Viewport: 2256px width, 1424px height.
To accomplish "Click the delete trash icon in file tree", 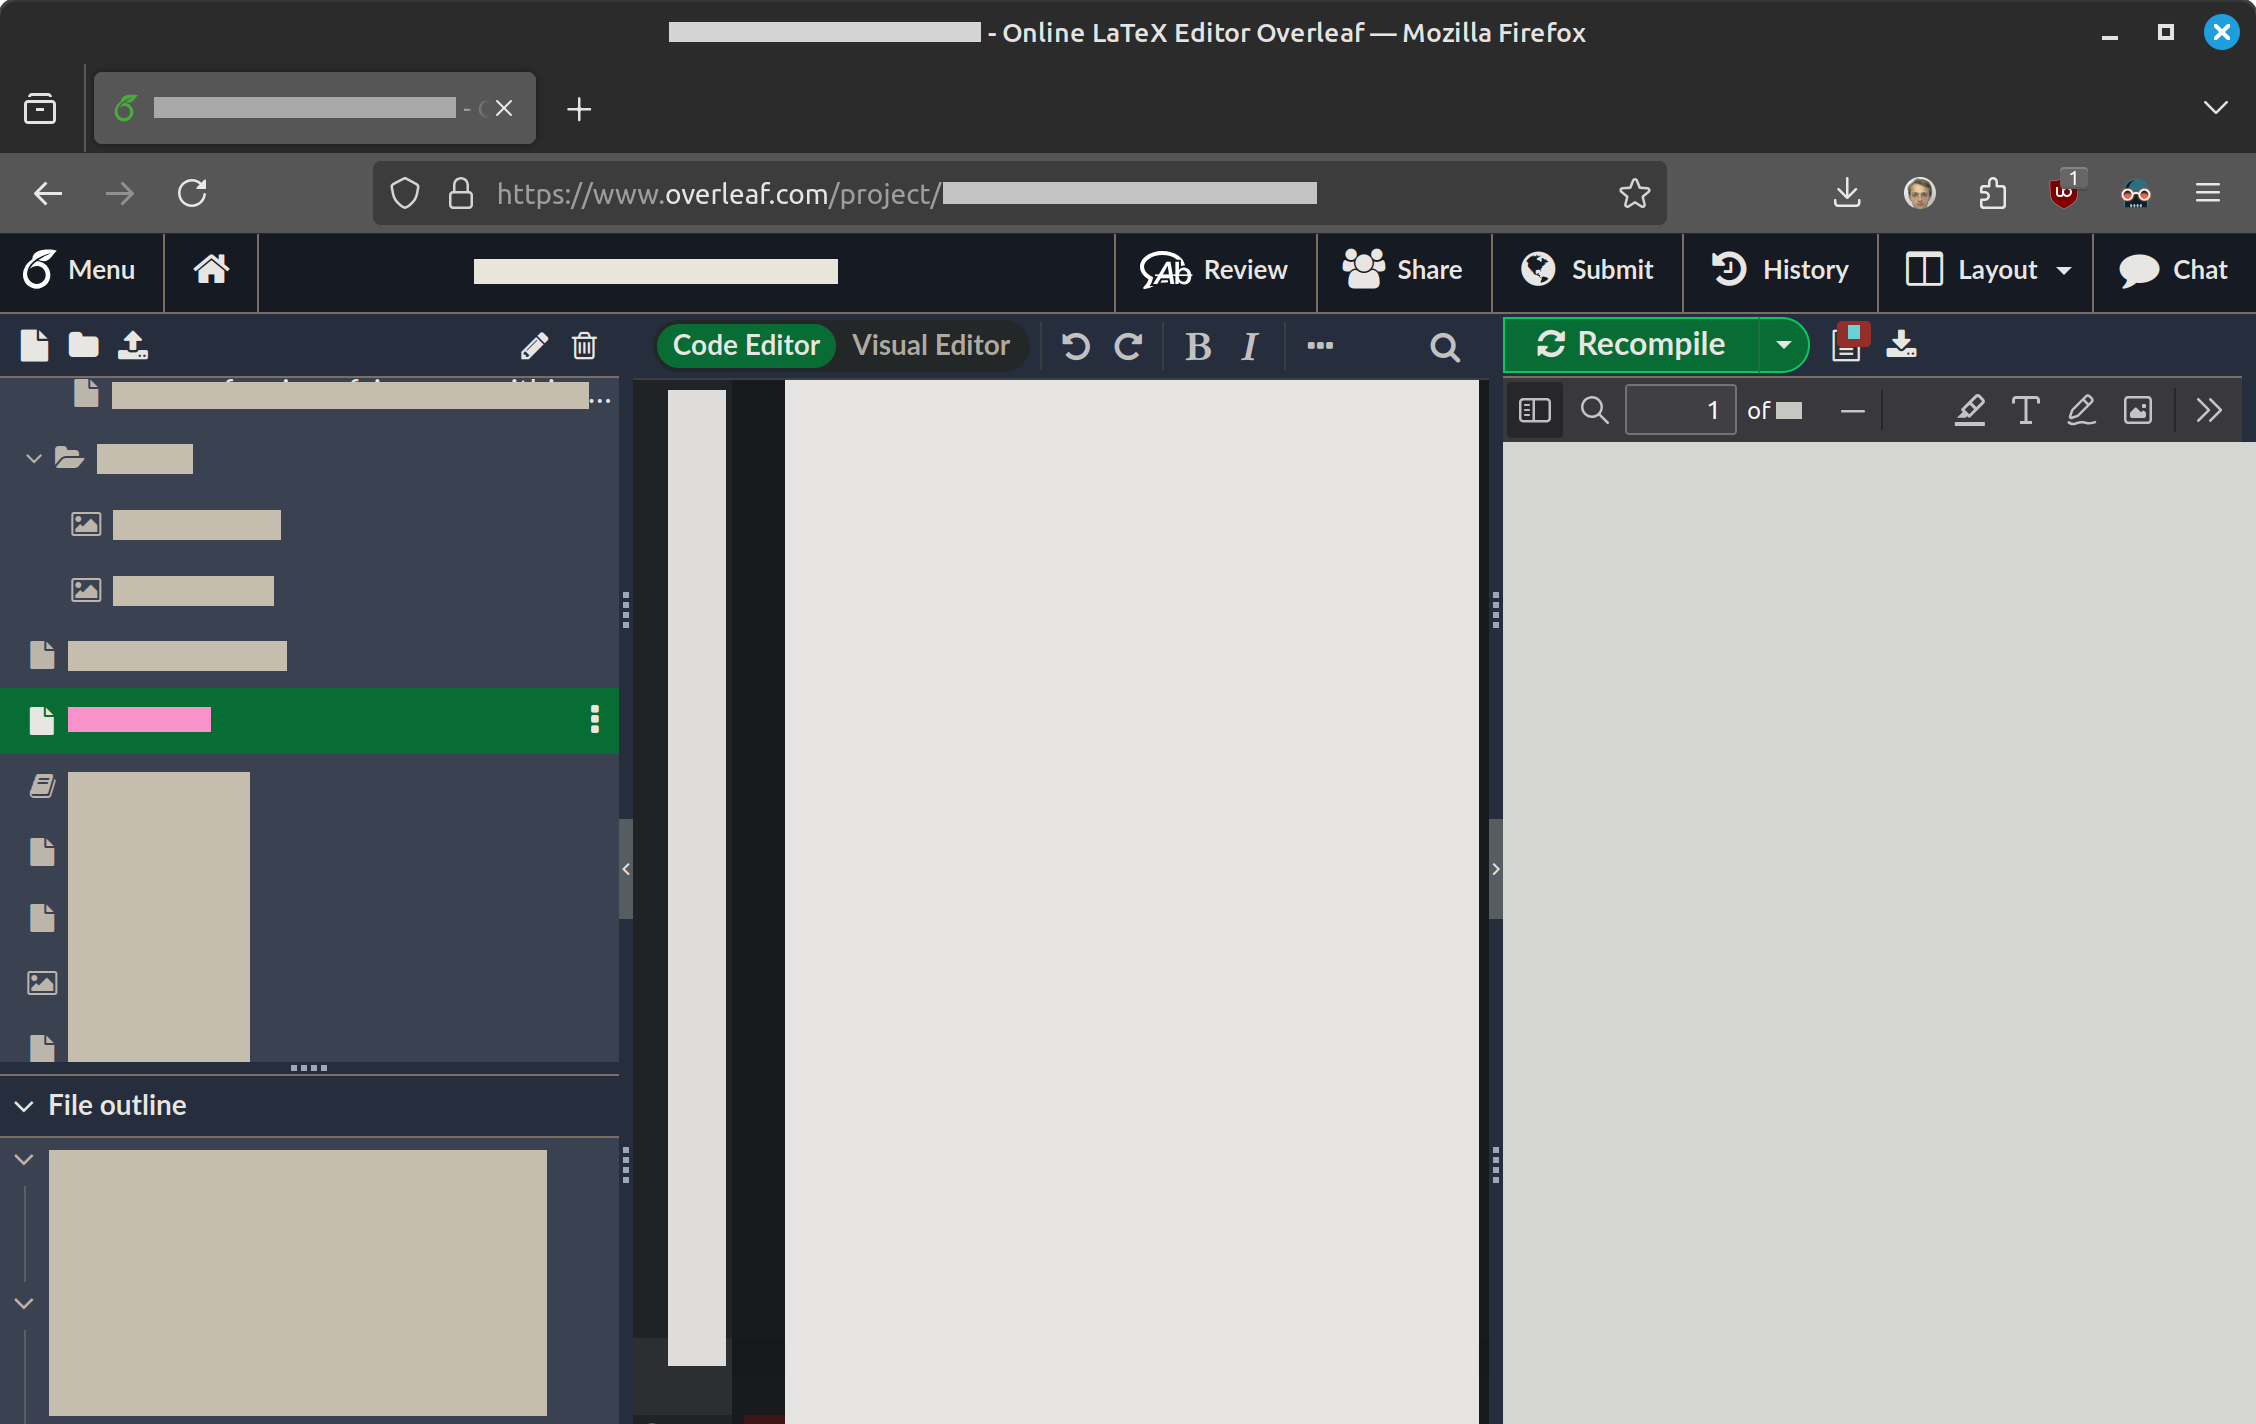I will tap(584, 346).
